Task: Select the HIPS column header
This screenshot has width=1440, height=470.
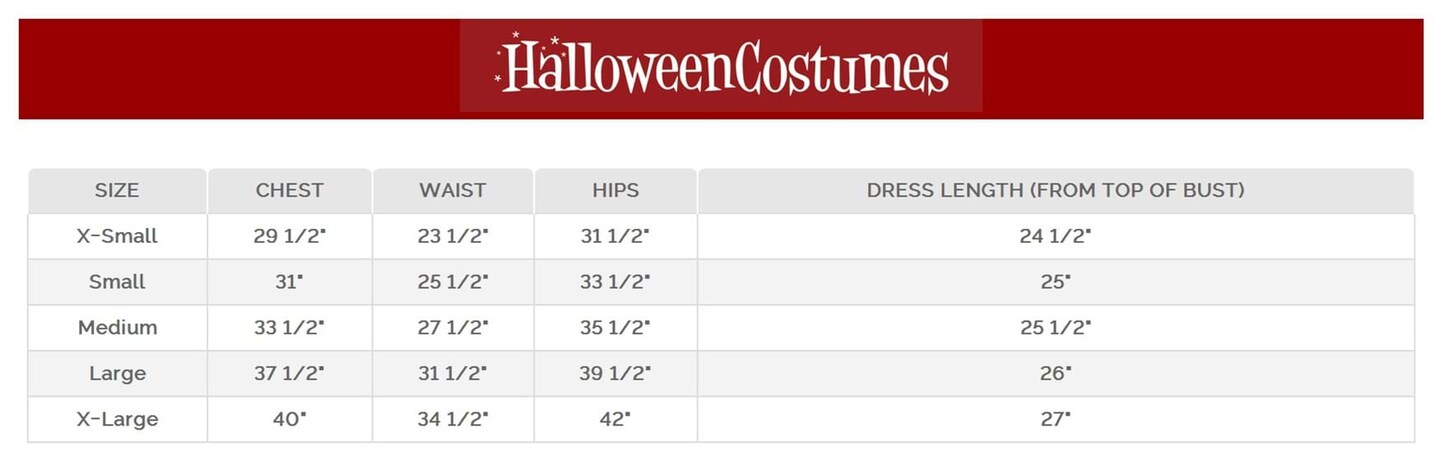Action: (x=615, y=190)
